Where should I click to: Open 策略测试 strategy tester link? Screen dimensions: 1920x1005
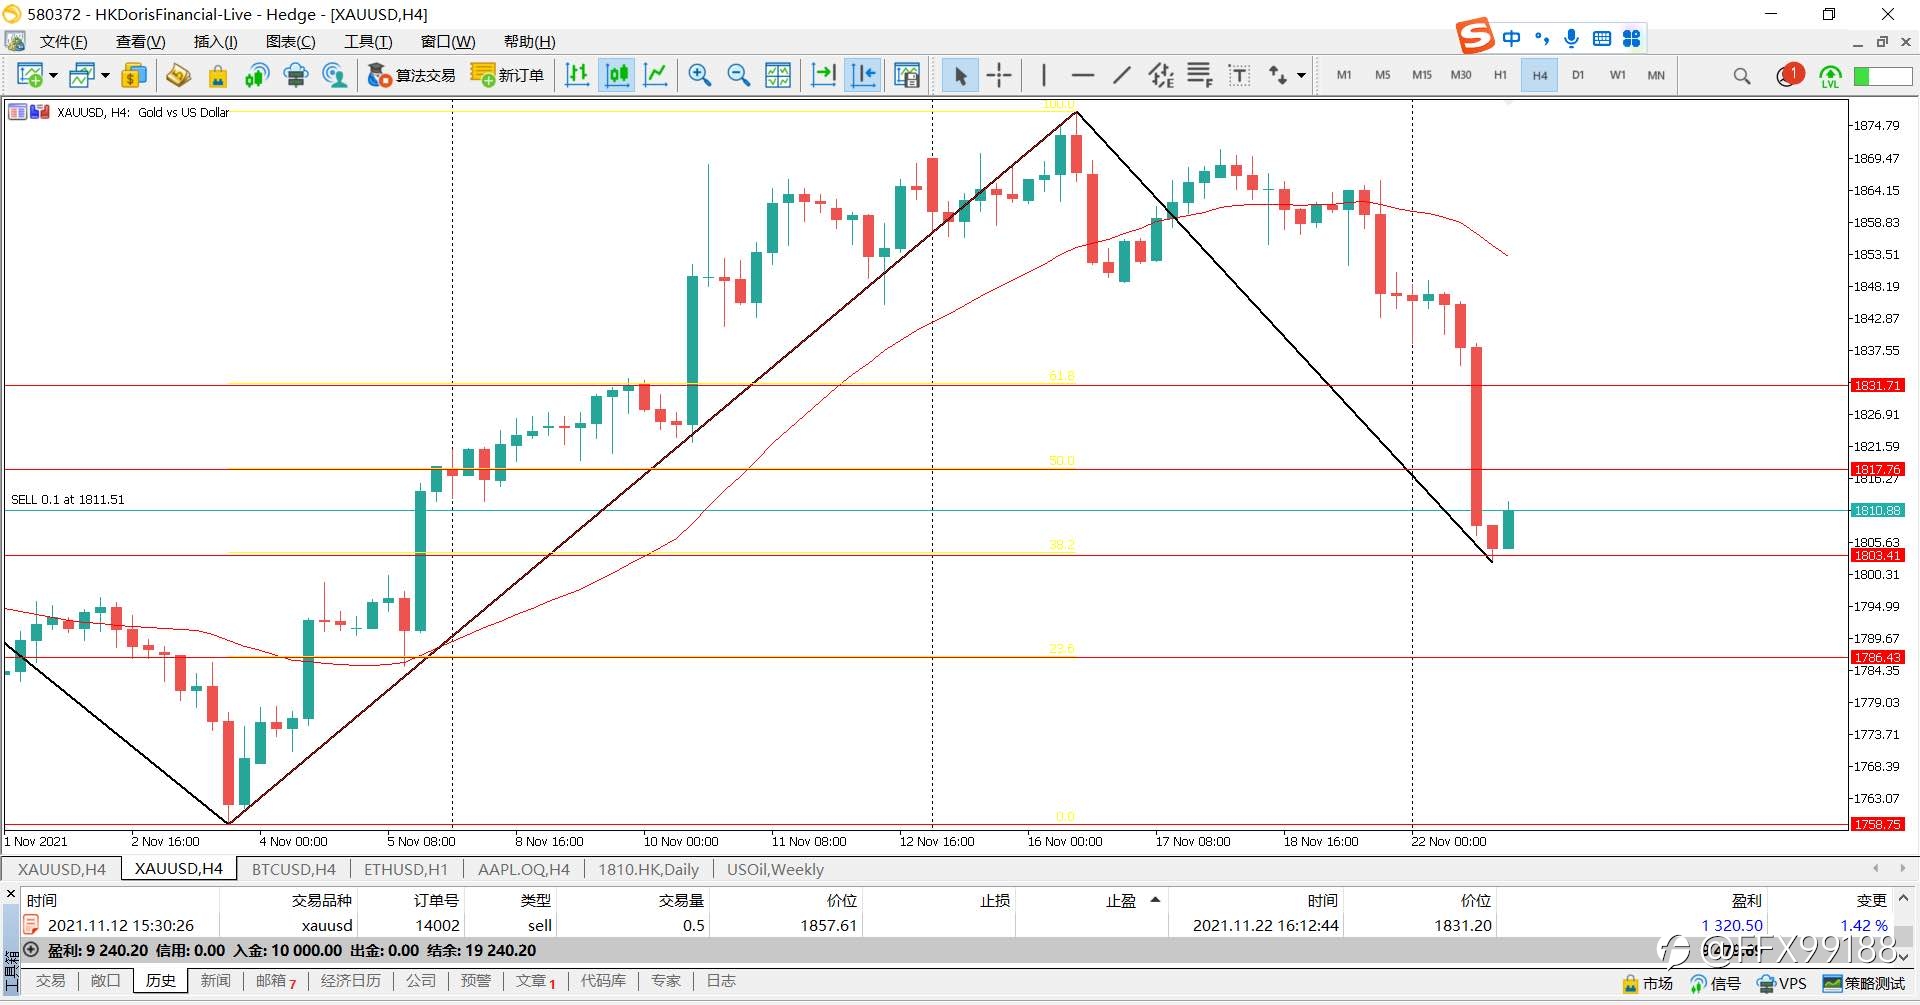pyautogui.click(x=1864, y=984)
